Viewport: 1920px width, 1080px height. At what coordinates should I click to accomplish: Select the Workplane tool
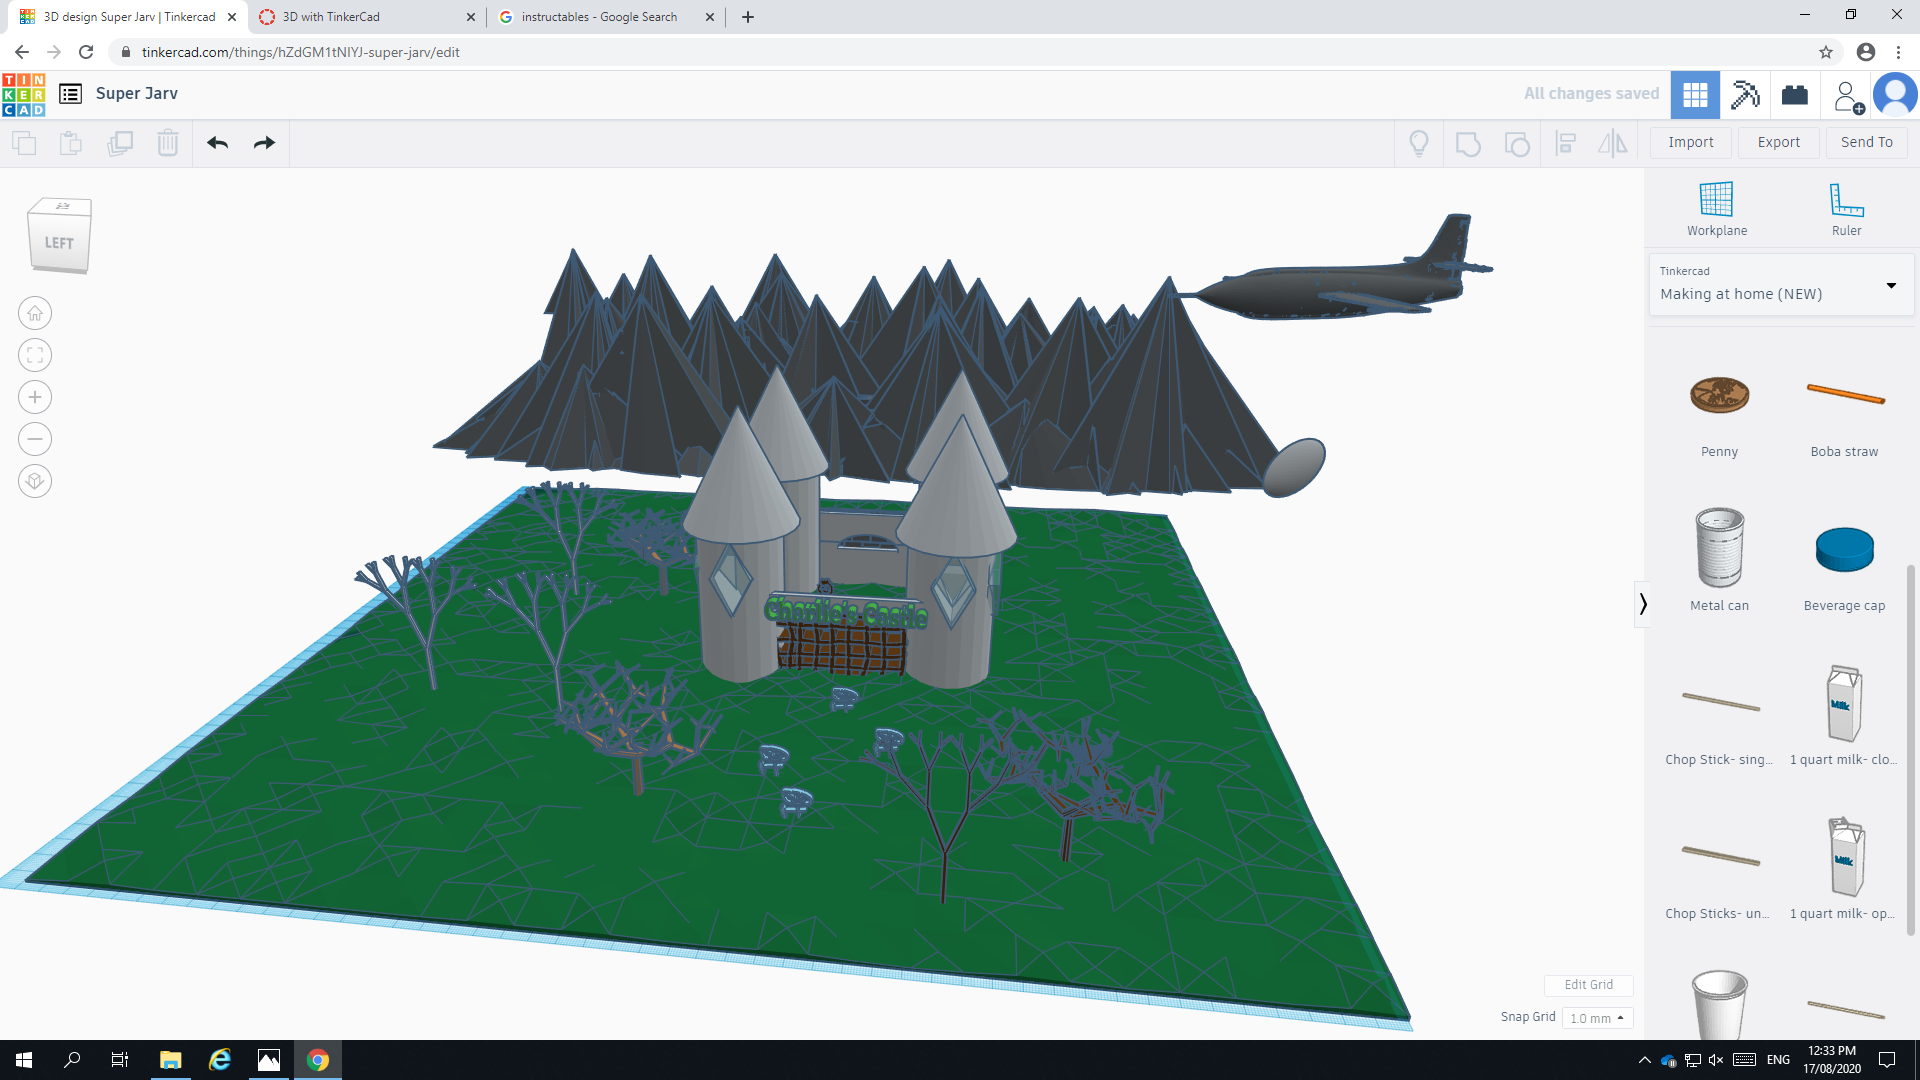[x=1717, y=209]
